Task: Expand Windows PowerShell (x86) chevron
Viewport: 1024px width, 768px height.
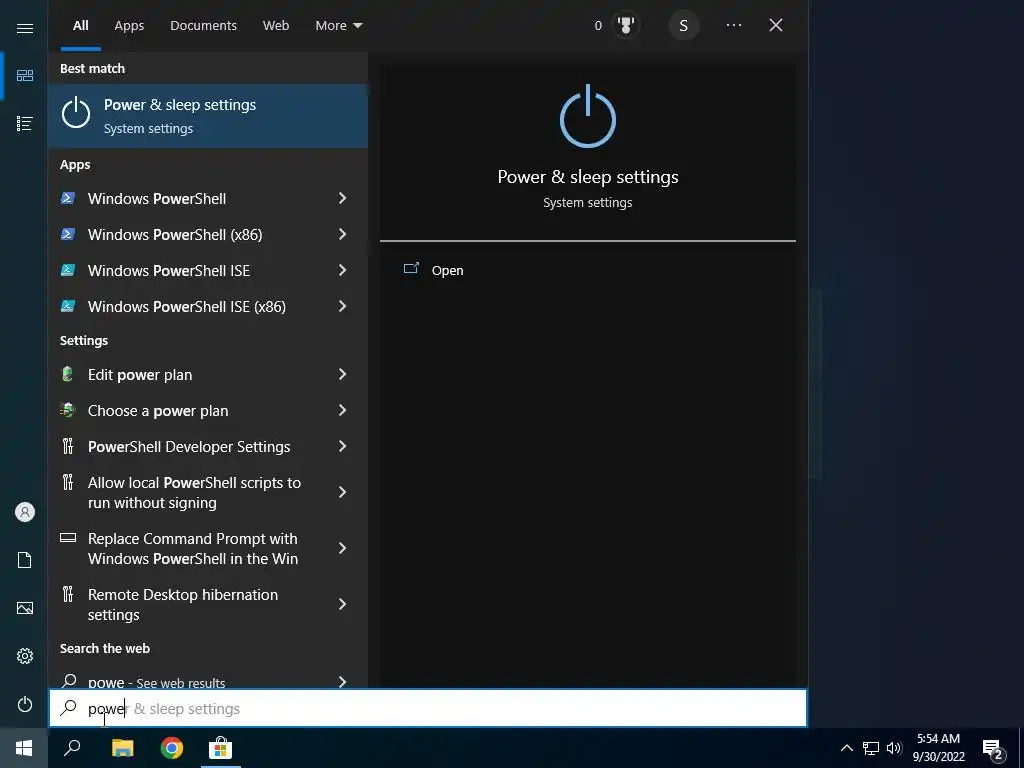Action: coord(342,234)
